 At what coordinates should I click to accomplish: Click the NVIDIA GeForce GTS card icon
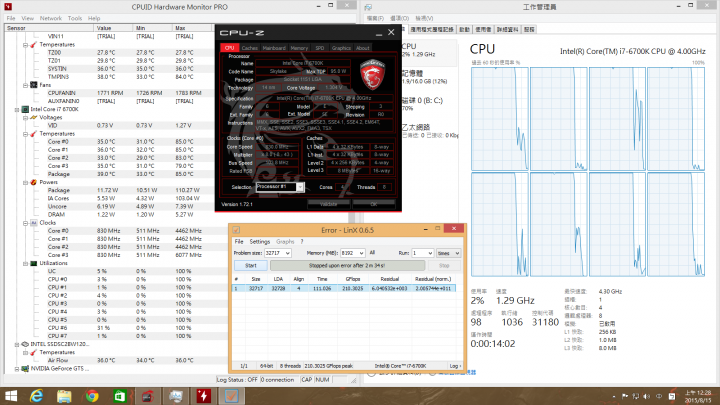click(26, 368)
